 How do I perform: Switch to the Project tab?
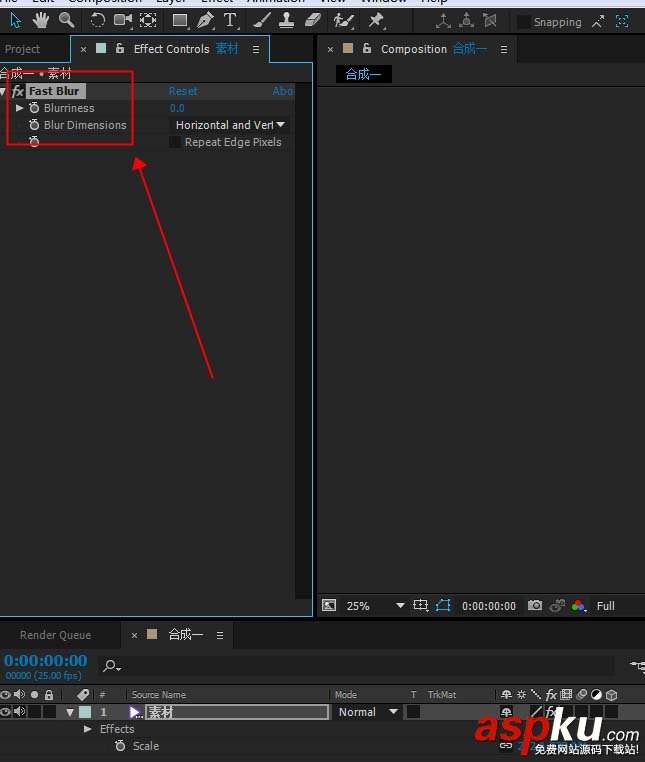[22, 49]
